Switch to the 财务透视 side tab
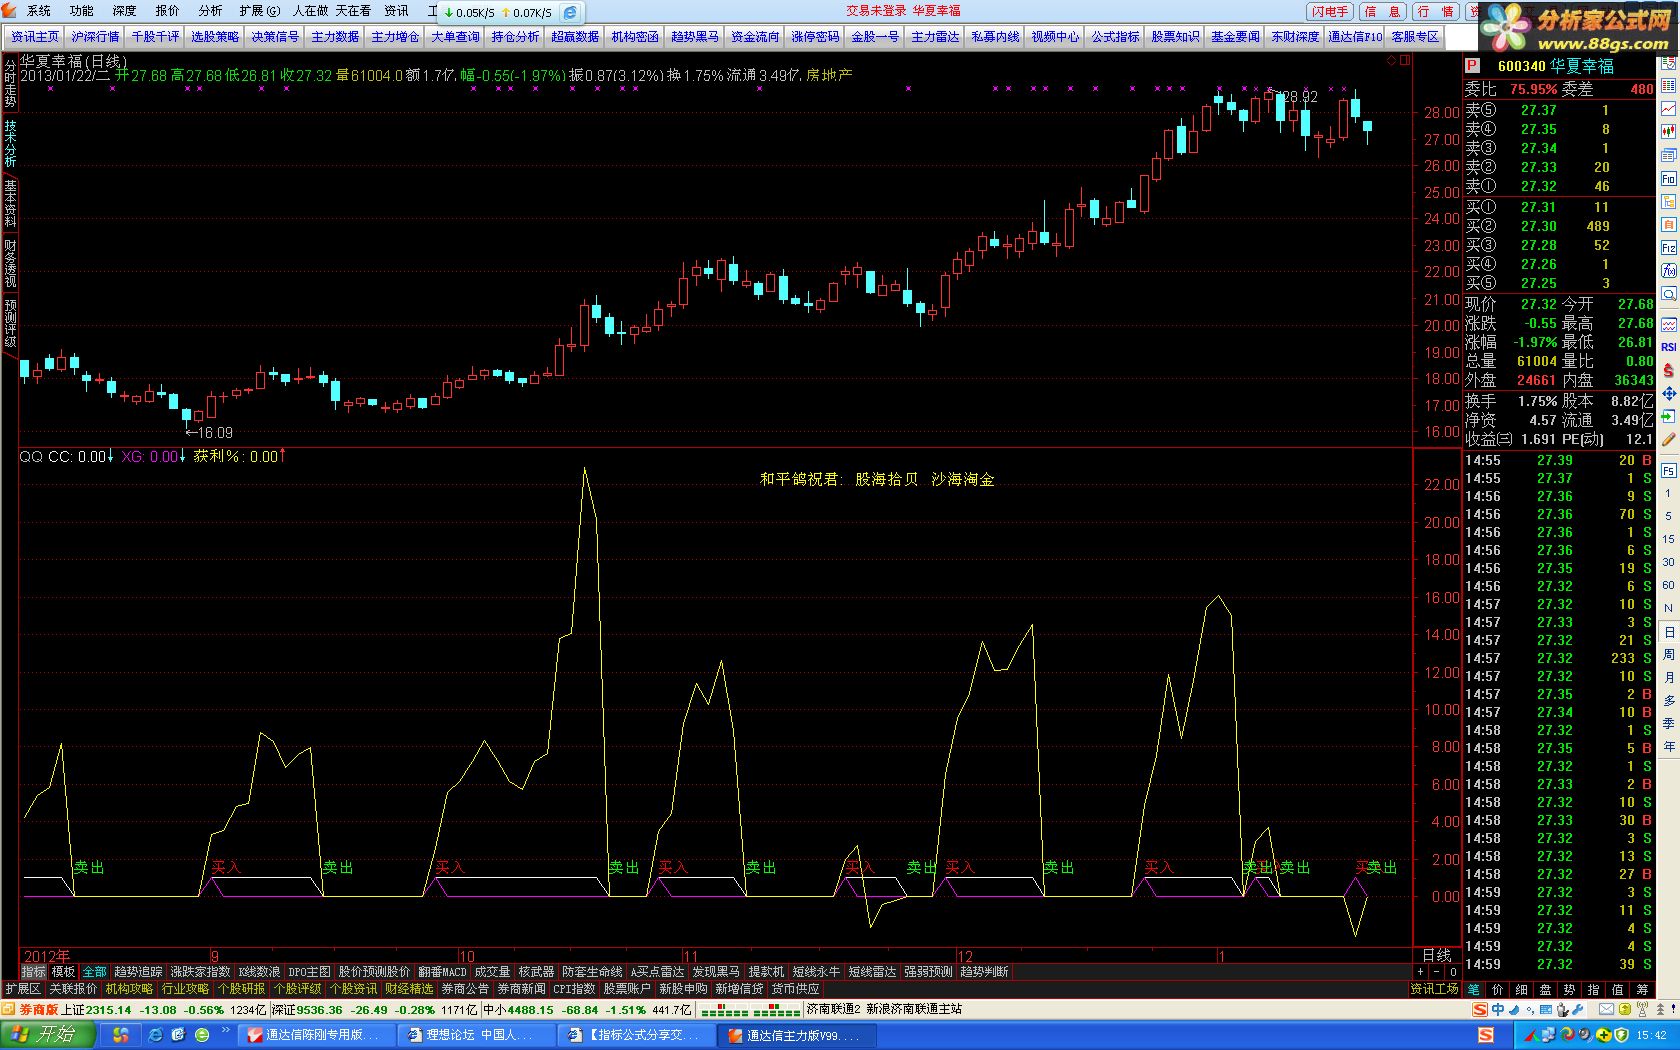The height and width of the screenshot is (1050, 1680). 10,263
